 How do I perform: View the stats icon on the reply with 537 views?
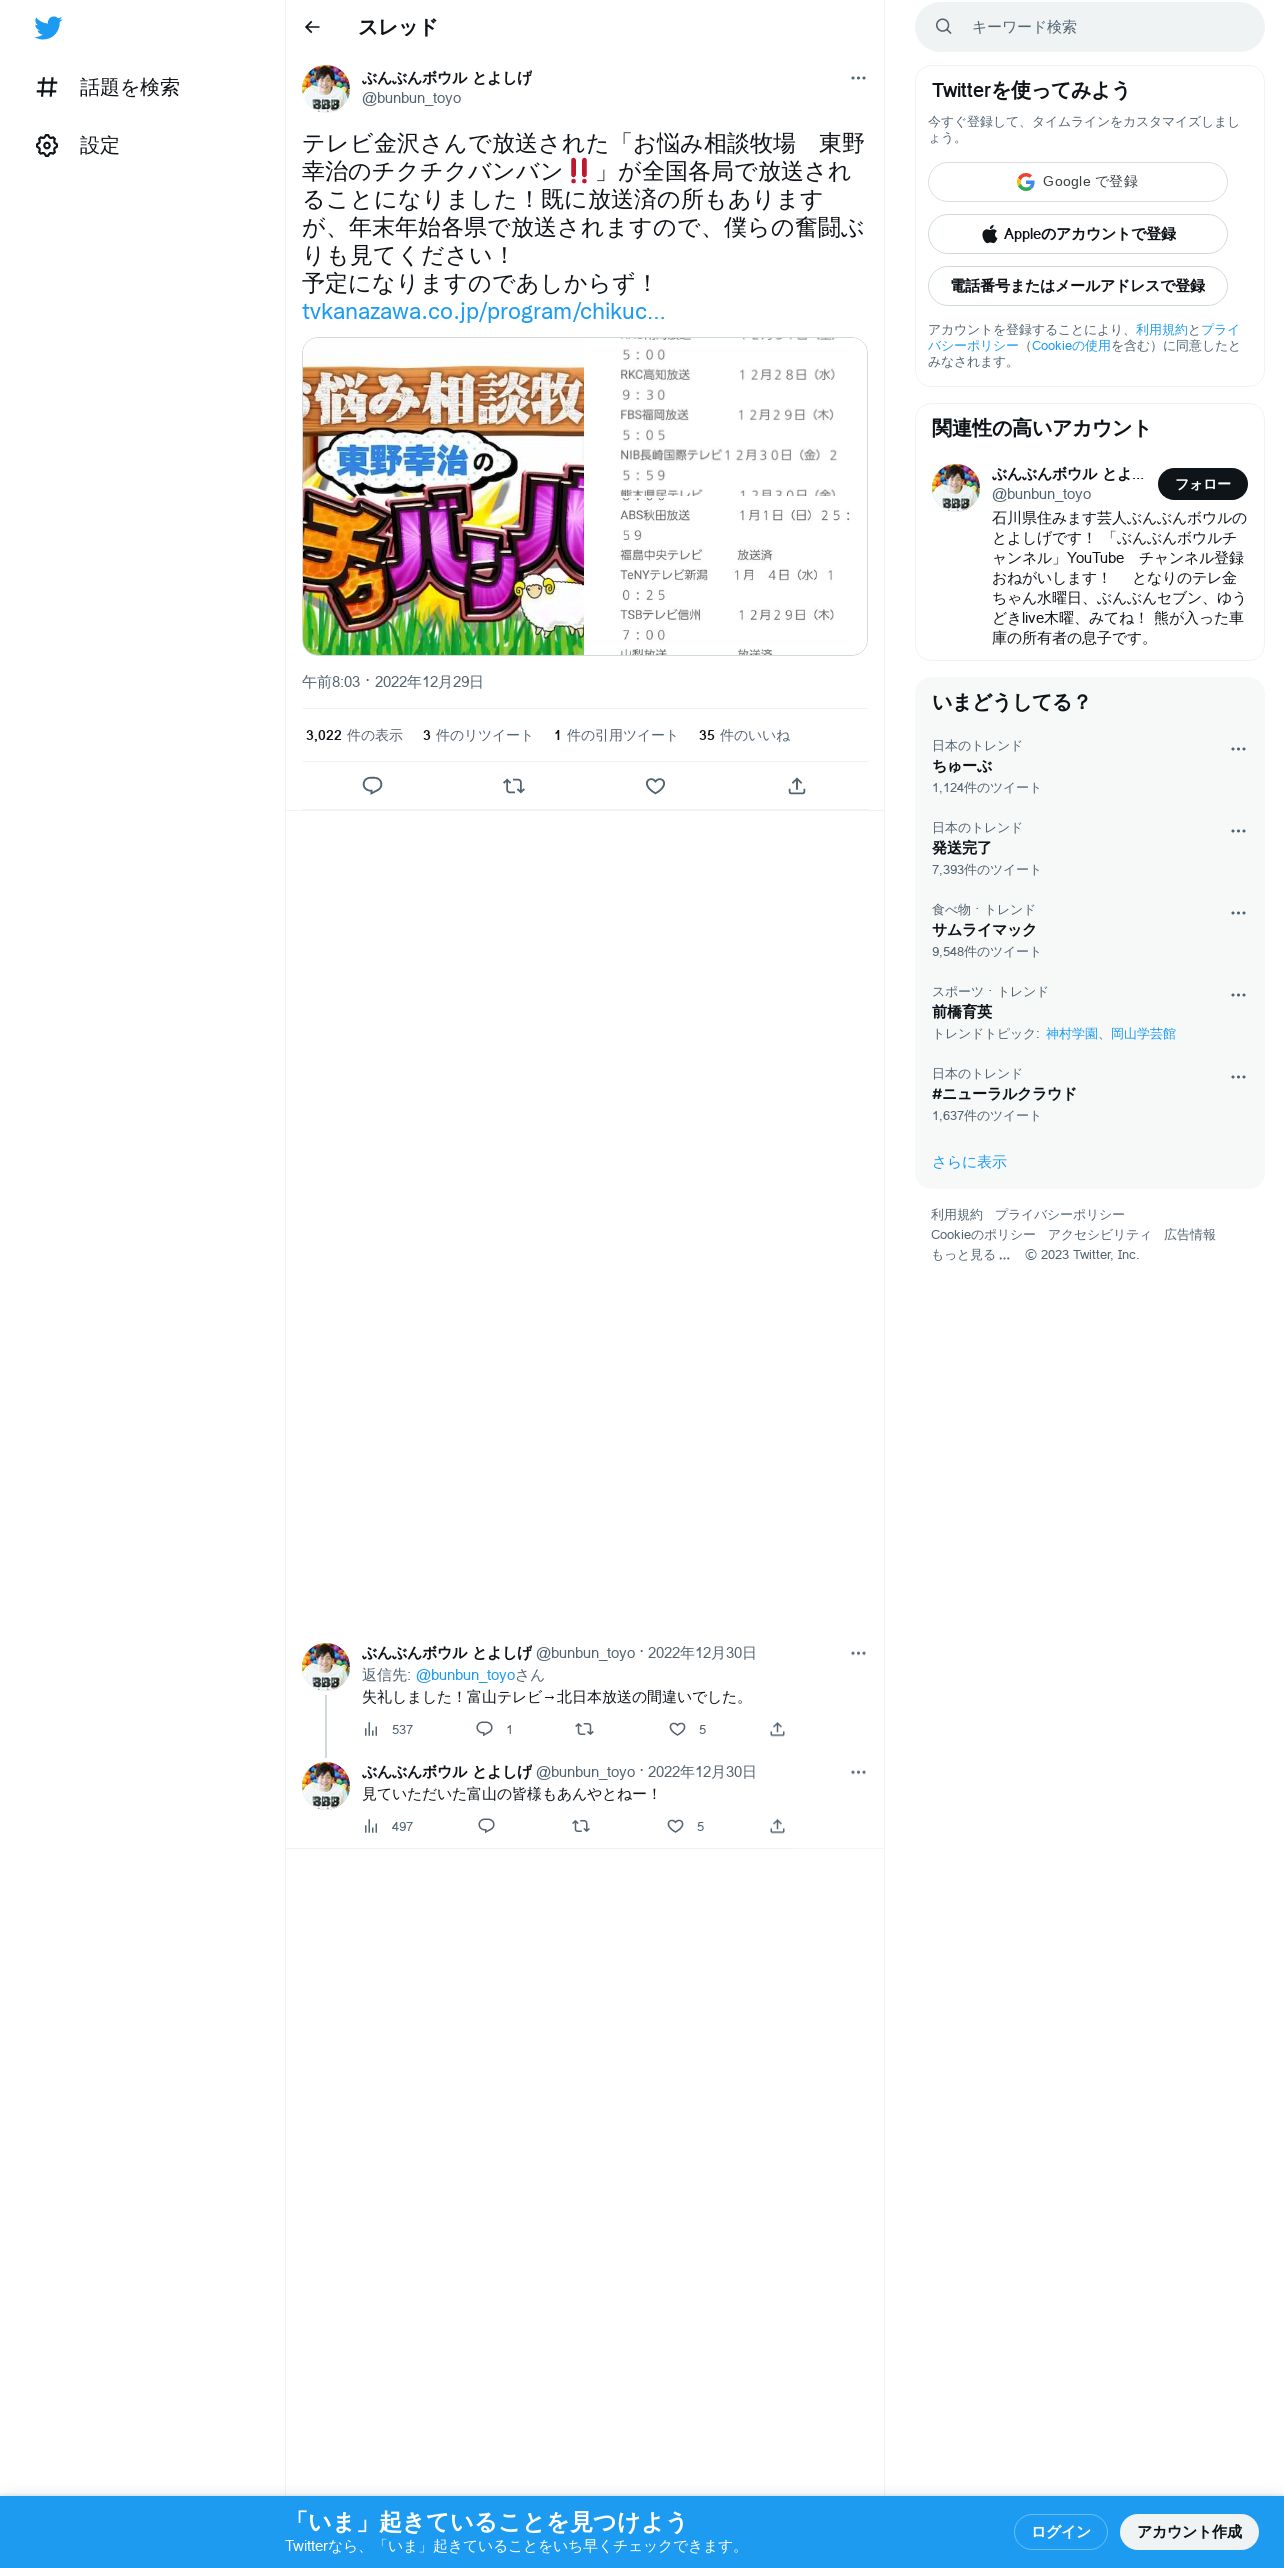coord(371,1729)
